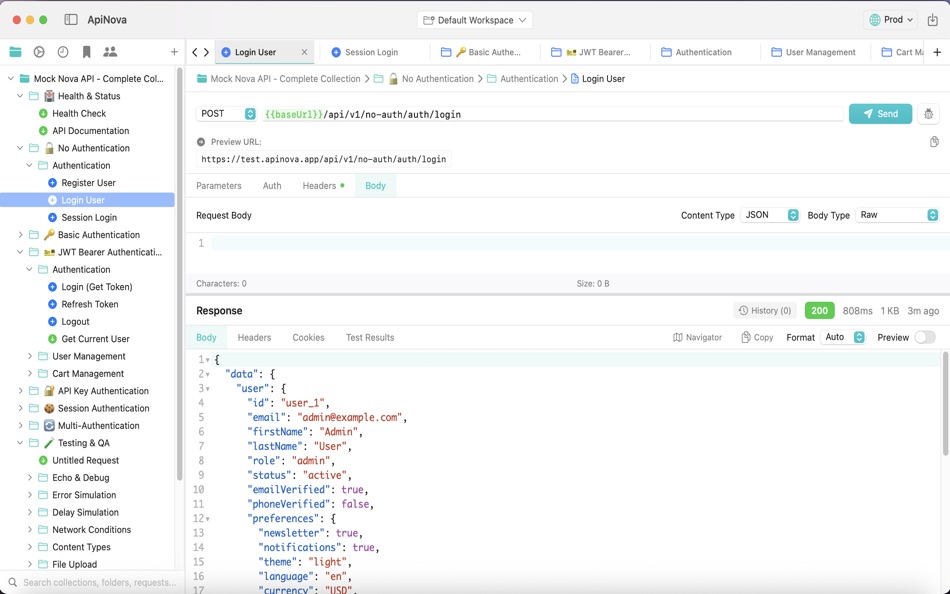This screenshot has width=950, height=594.
Task: Click Mock Nova API in the breadcrumb
Action: pyautogui.click(x=285, y=79)
